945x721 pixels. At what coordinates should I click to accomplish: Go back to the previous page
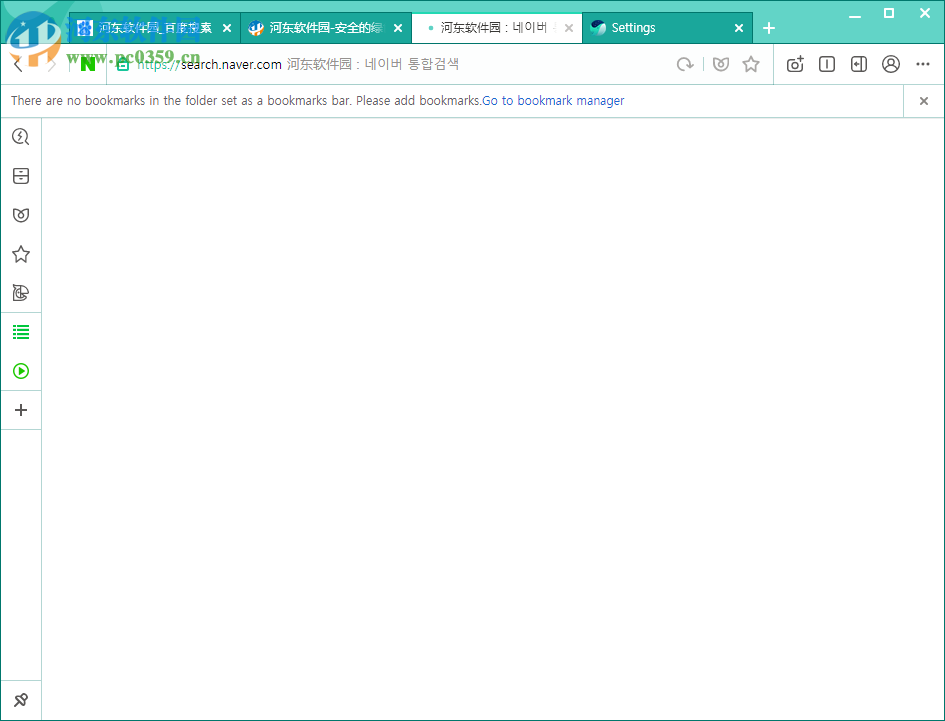[x=17, y=64]
